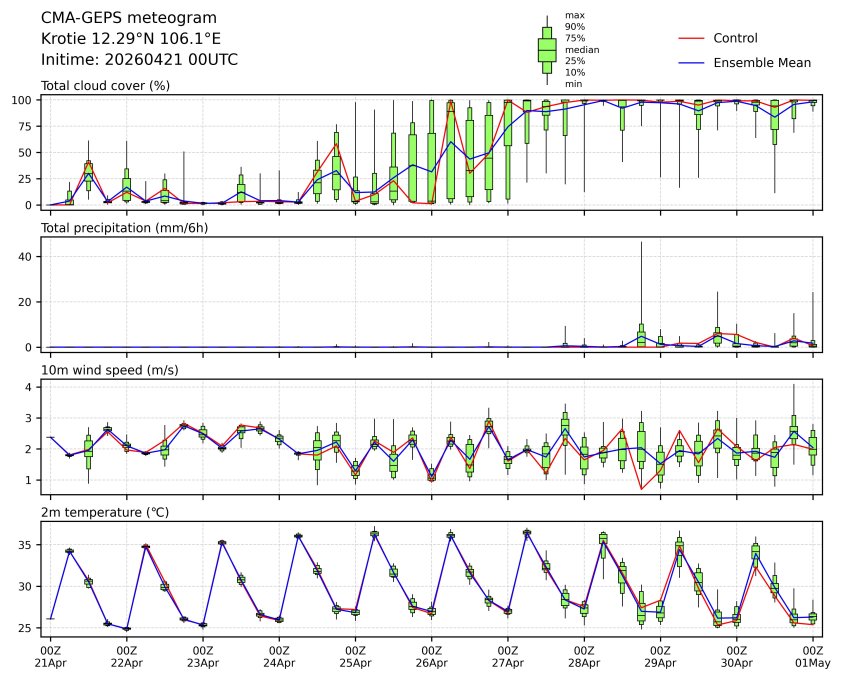Viewport: 842px width, 680px height.
Task: Select the 'Control' legend label
Action: (735, 38)
